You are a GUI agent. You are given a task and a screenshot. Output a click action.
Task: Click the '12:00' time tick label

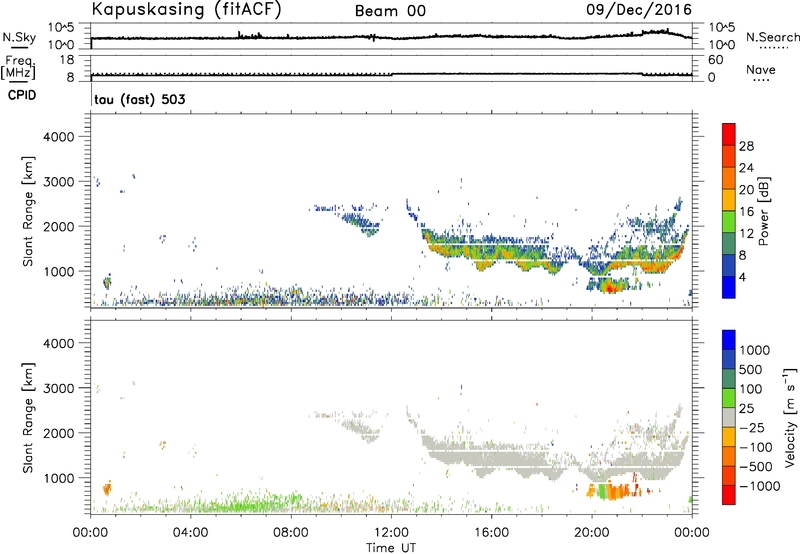[x=391, y=533]
